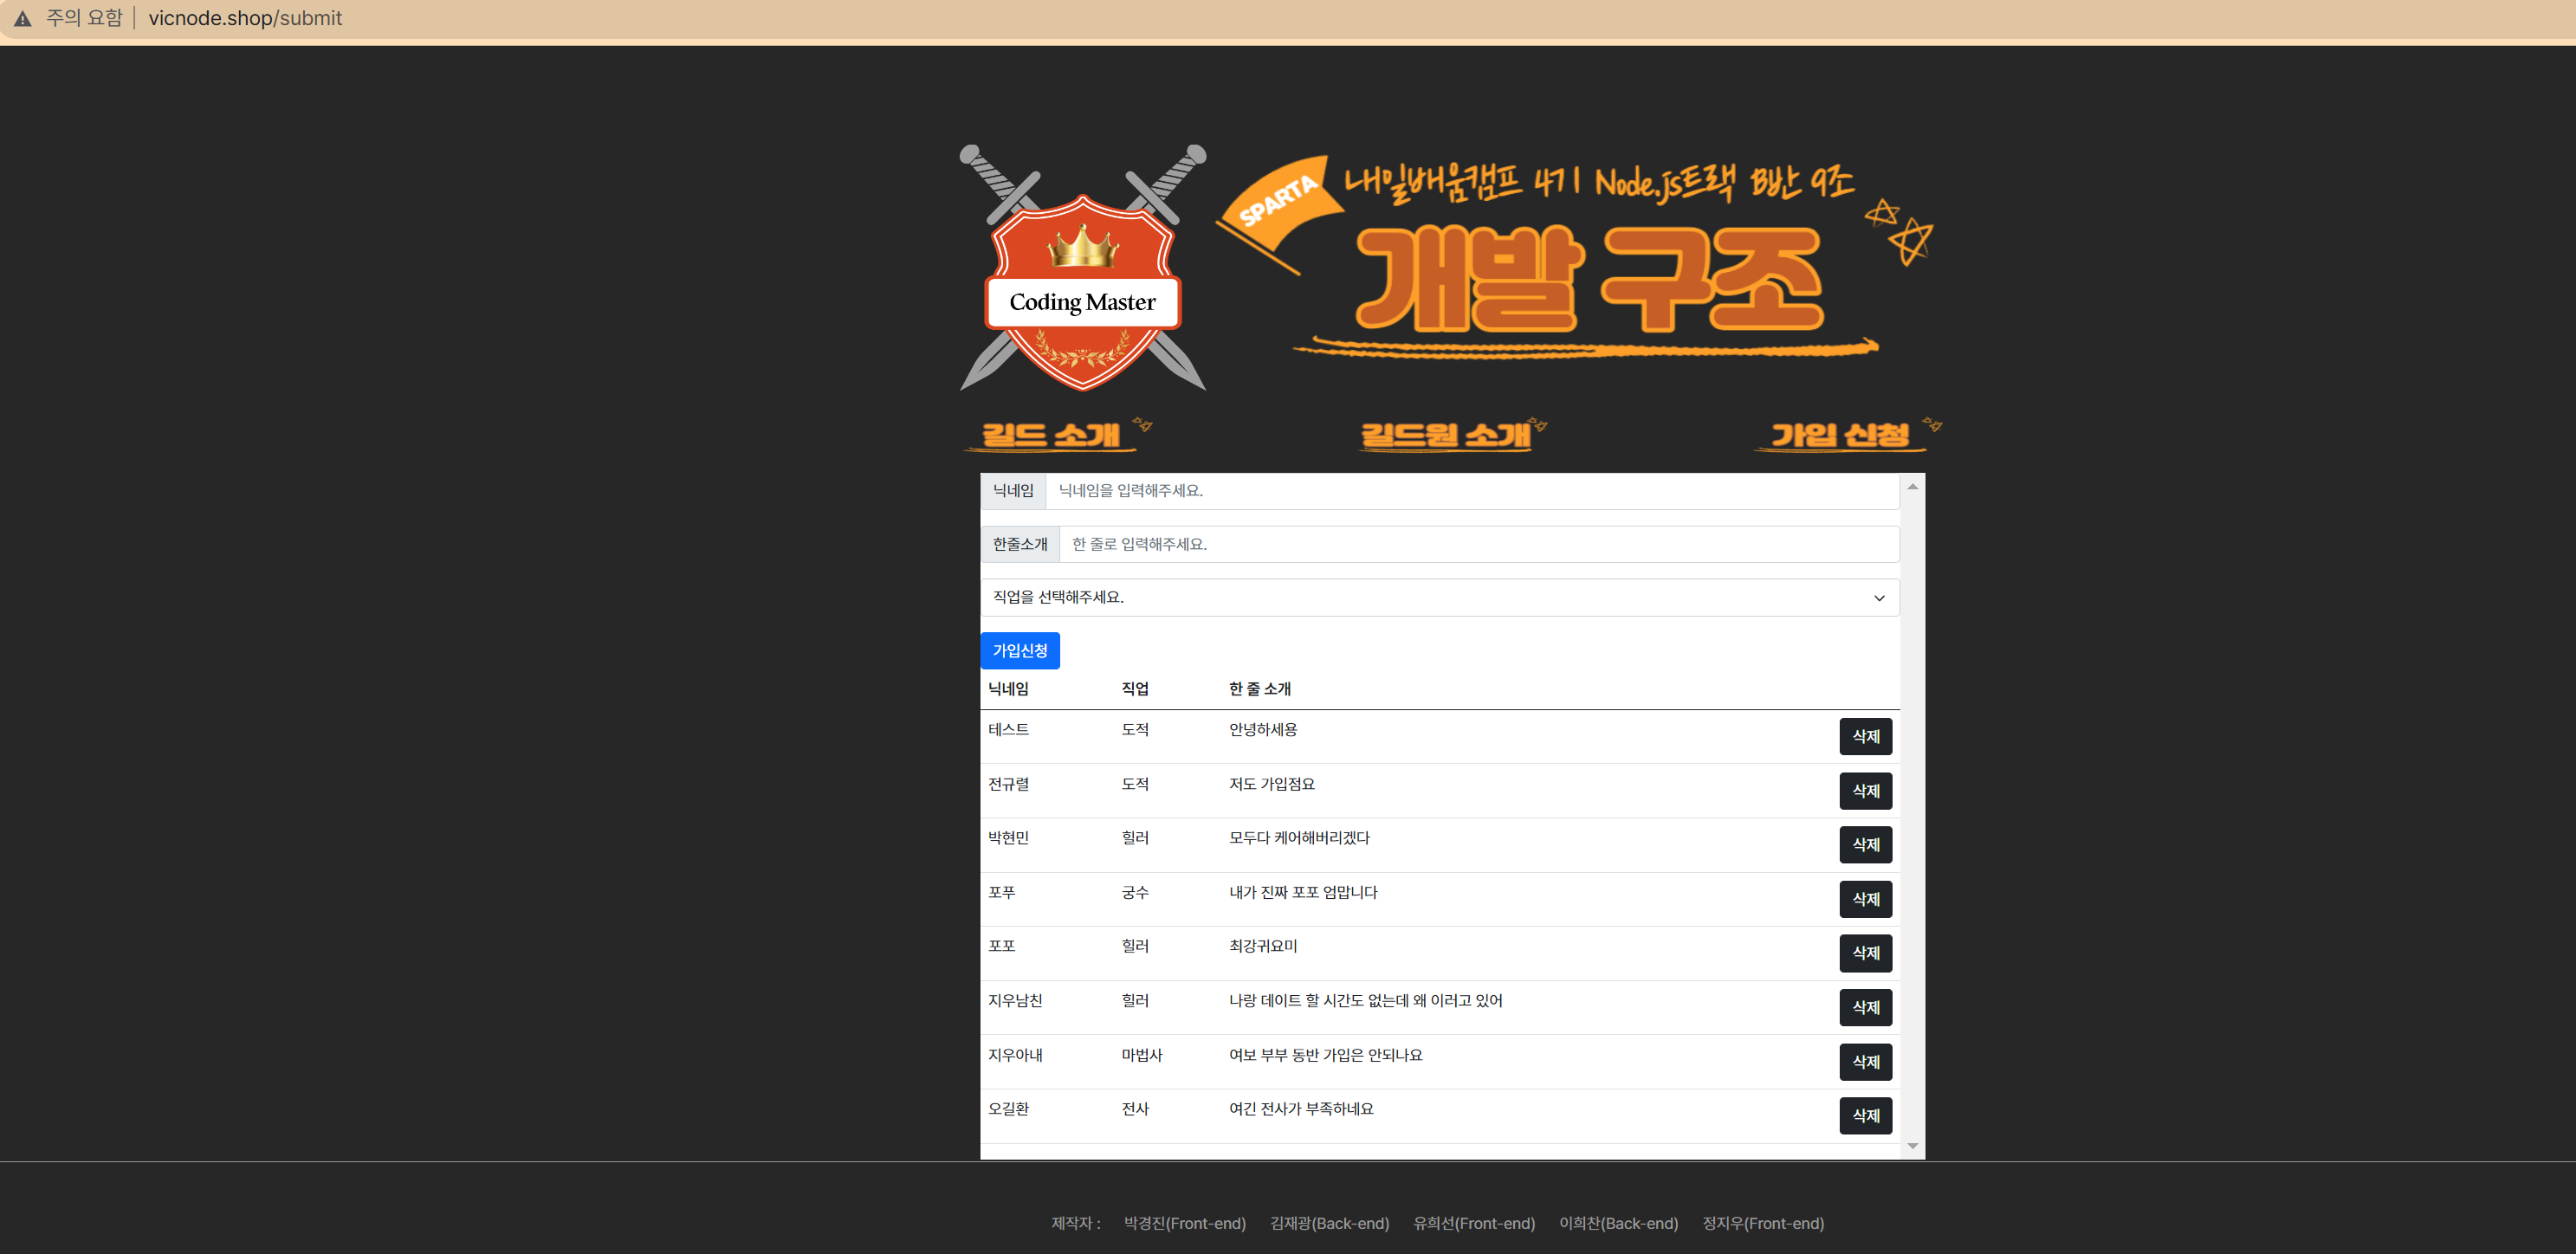
Task: Go to the 가입 신청 tab
Action: [x=1840, y=435]
